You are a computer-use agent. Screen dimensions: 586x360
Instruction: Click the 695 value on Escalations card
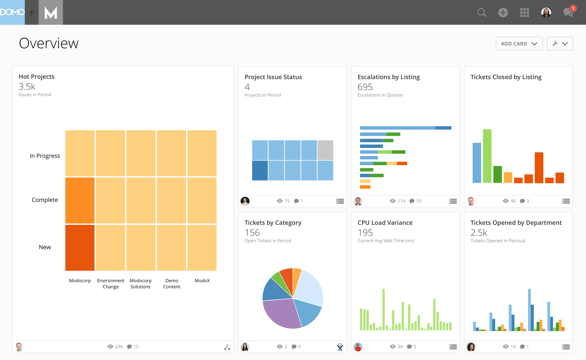[365, 87]
